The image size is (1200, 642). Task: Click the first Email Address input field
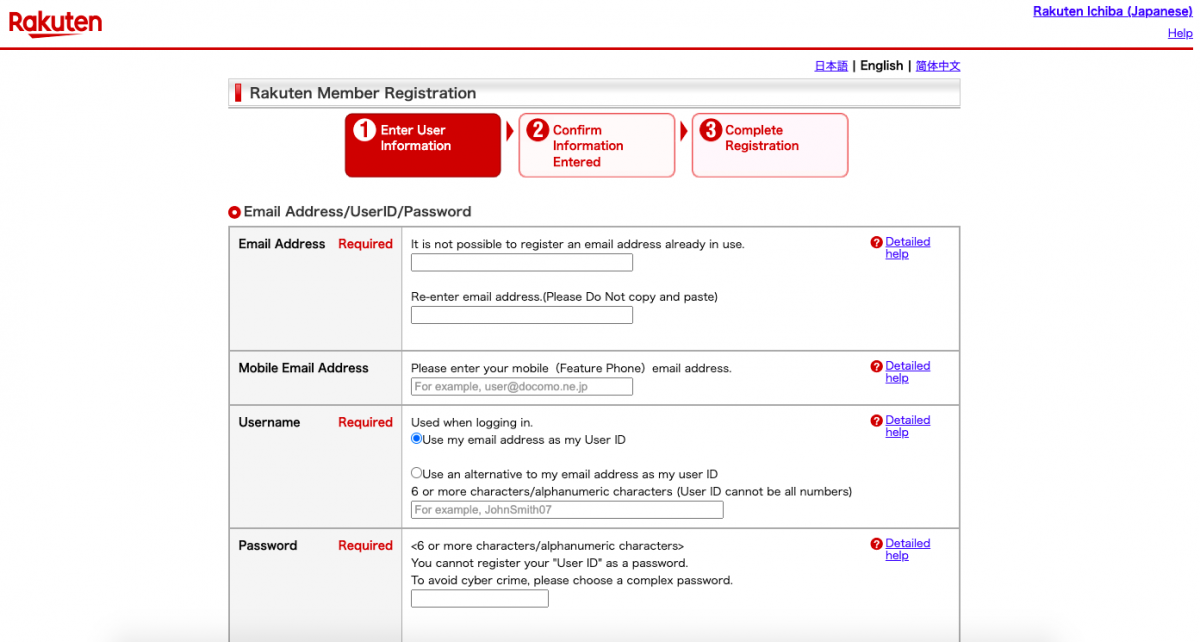(x=521, y=263)
